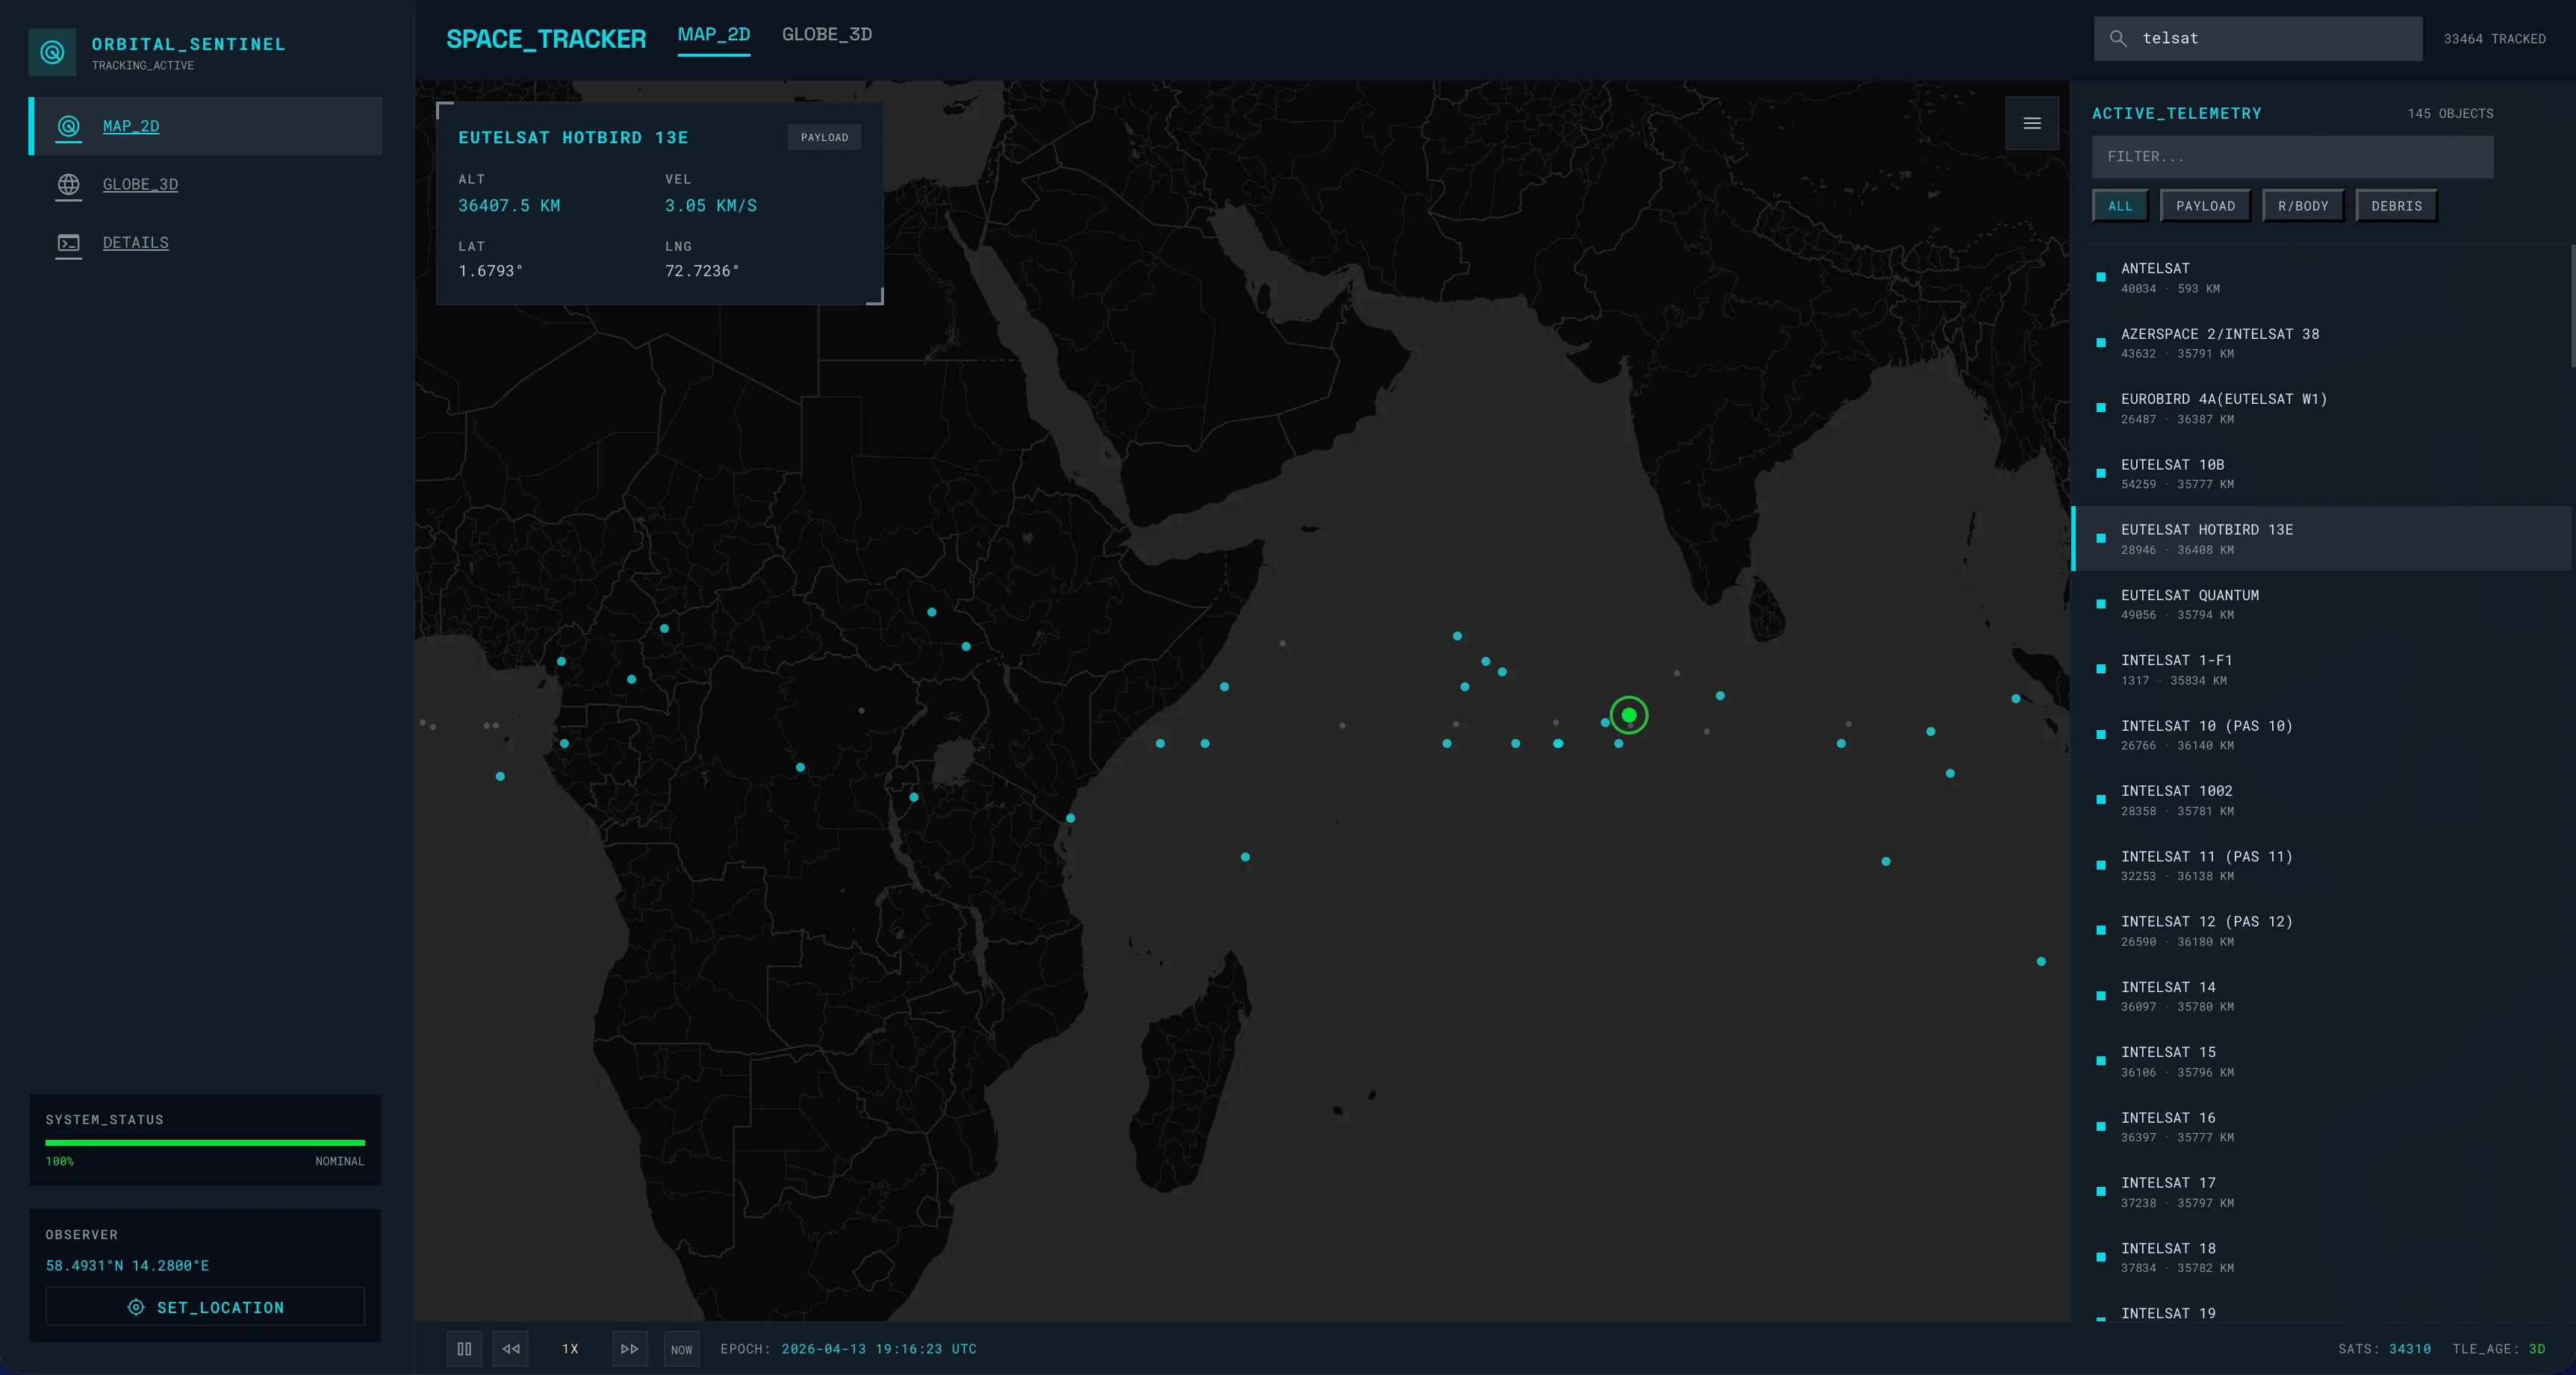Click the rewind speed button
The height and width of the screenshot is (1375, 2576).
click(511, 1348)
